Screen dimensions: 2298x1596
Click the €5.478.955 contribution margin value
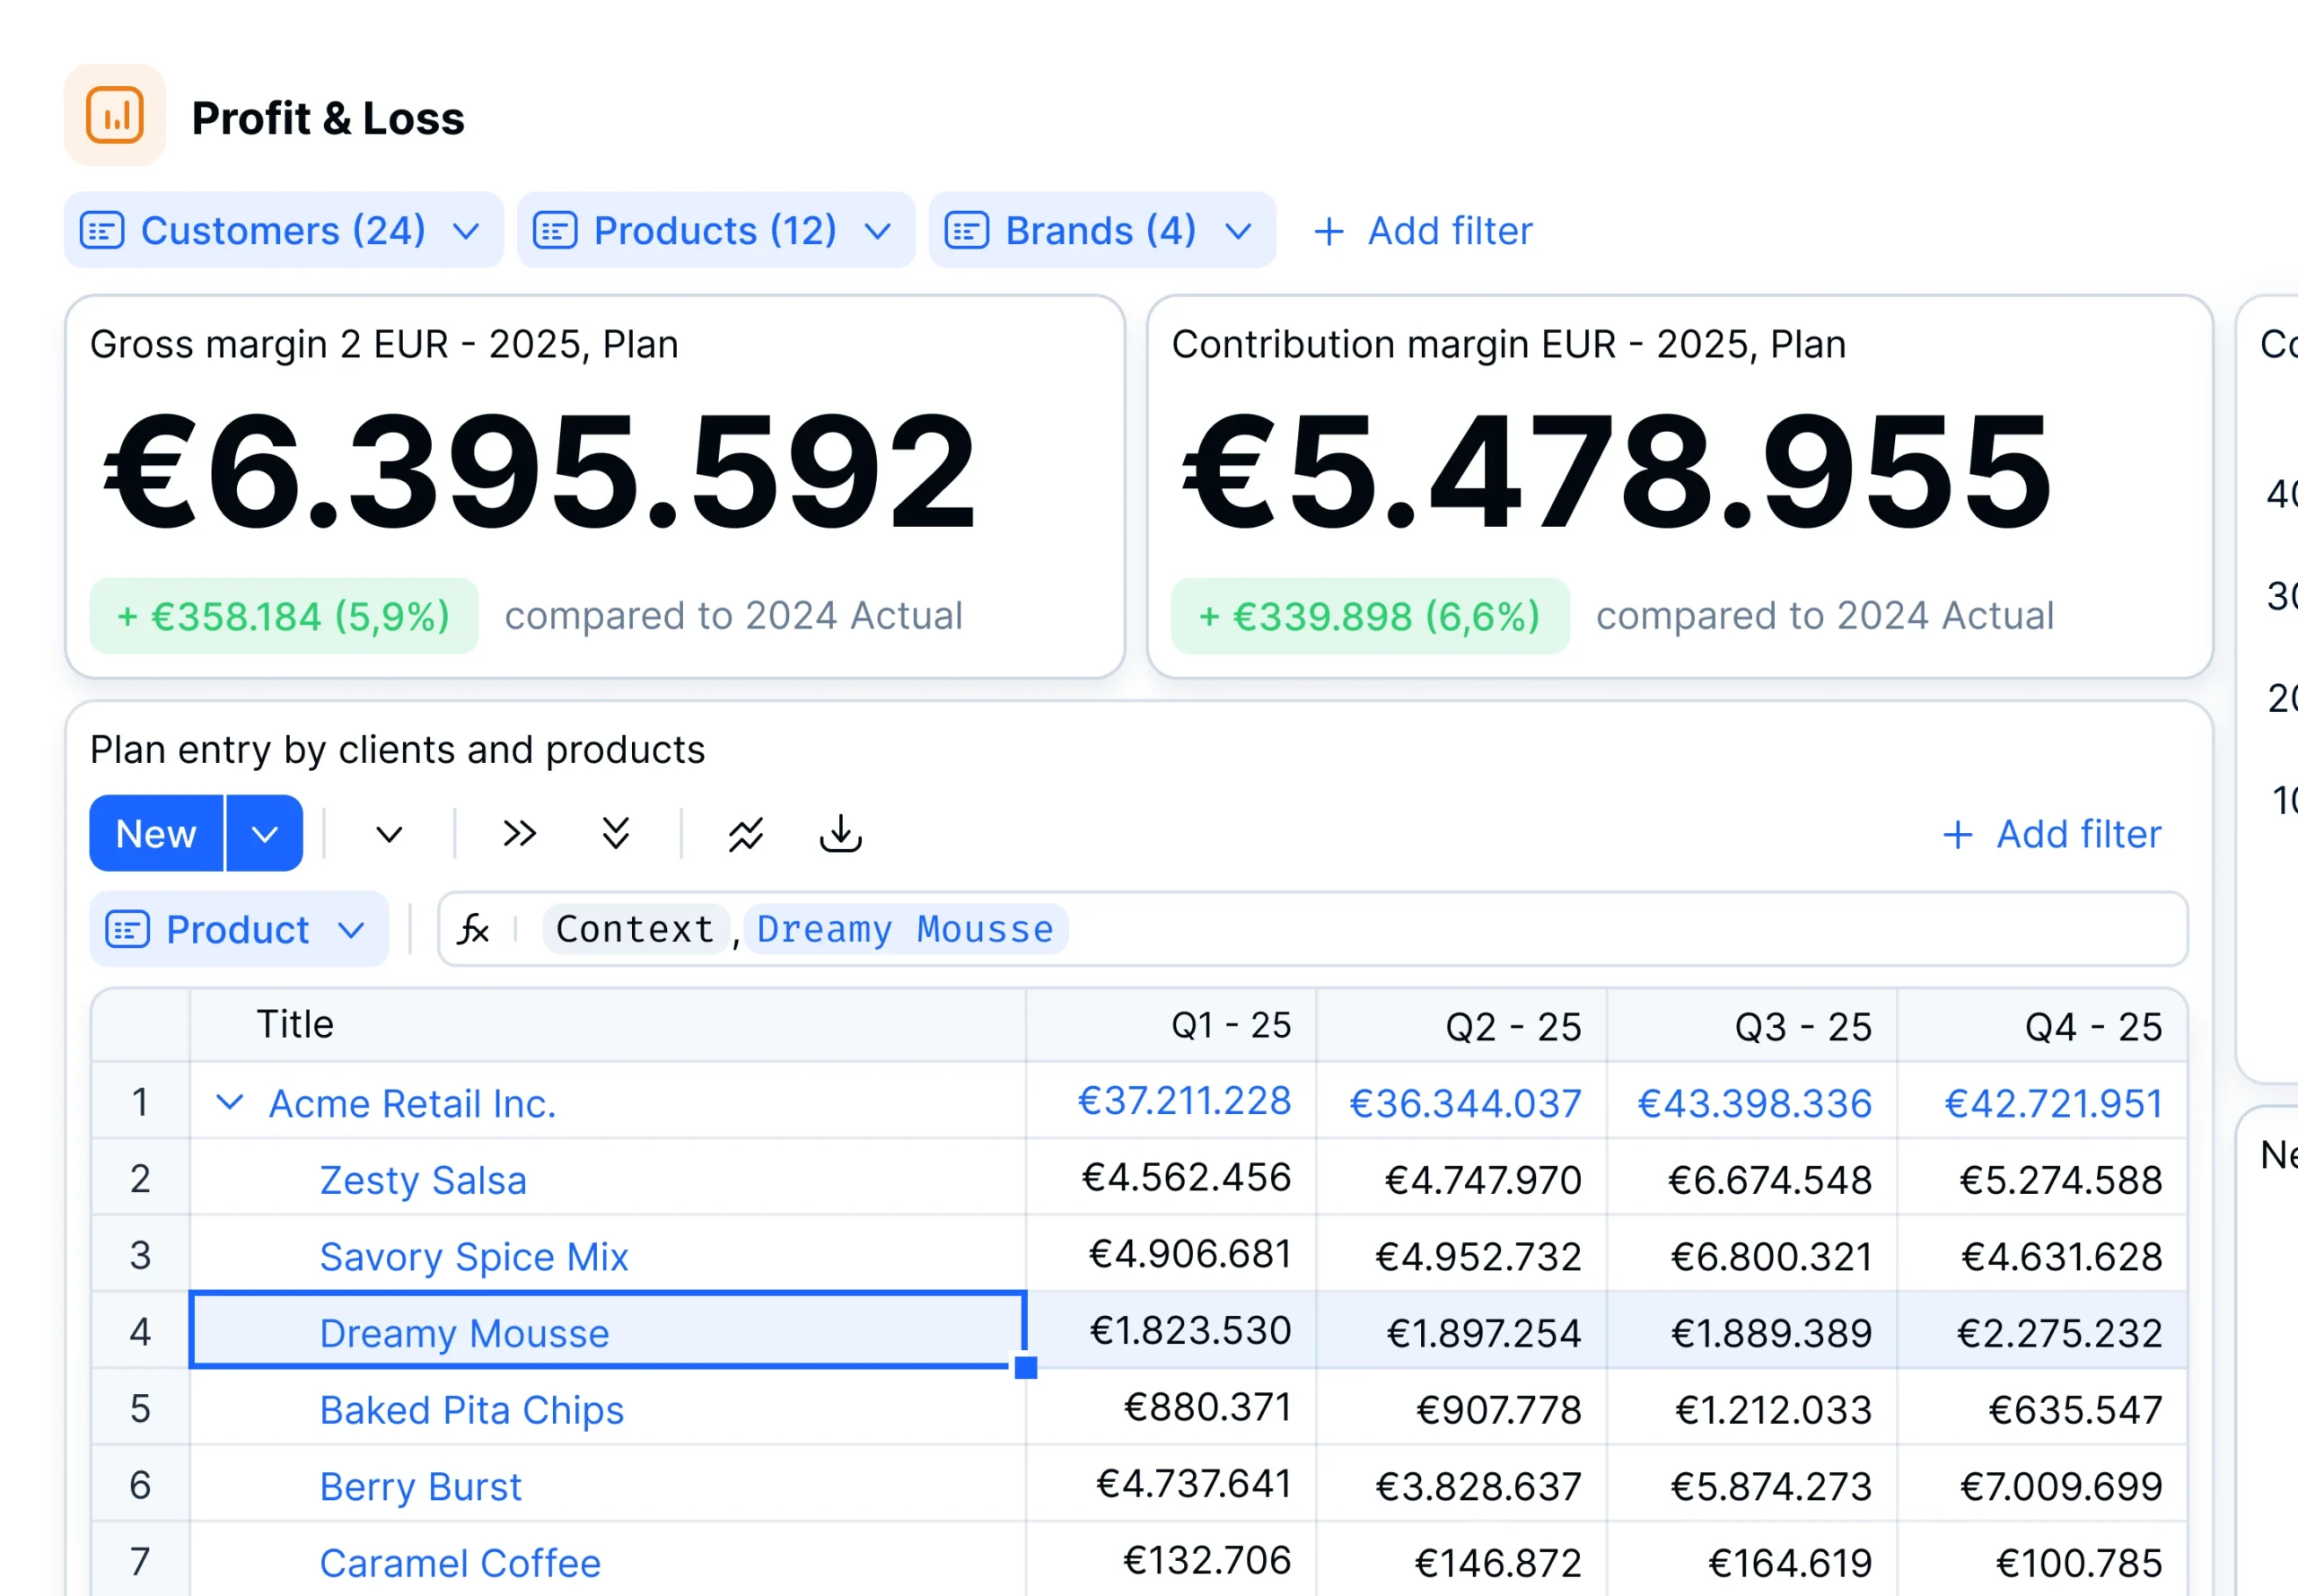pyautogui.click(x=1616, y=471)
